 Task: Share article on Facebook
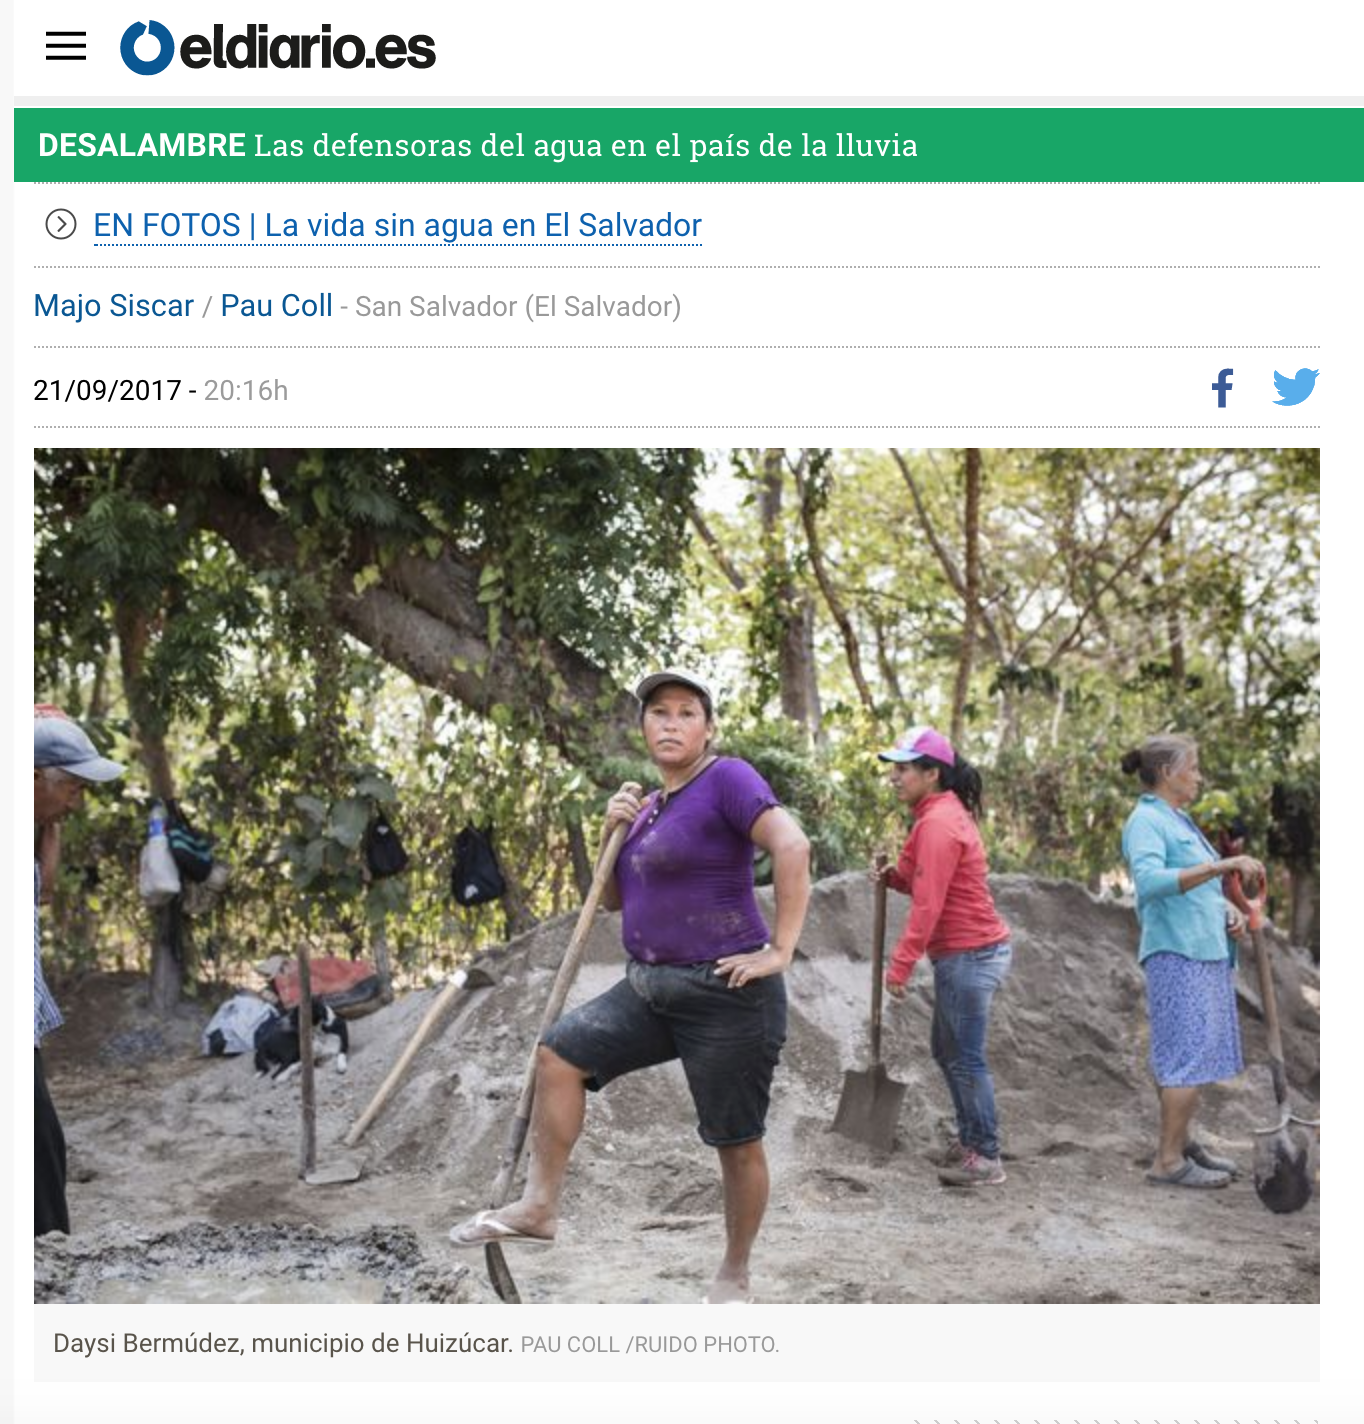1222,388
